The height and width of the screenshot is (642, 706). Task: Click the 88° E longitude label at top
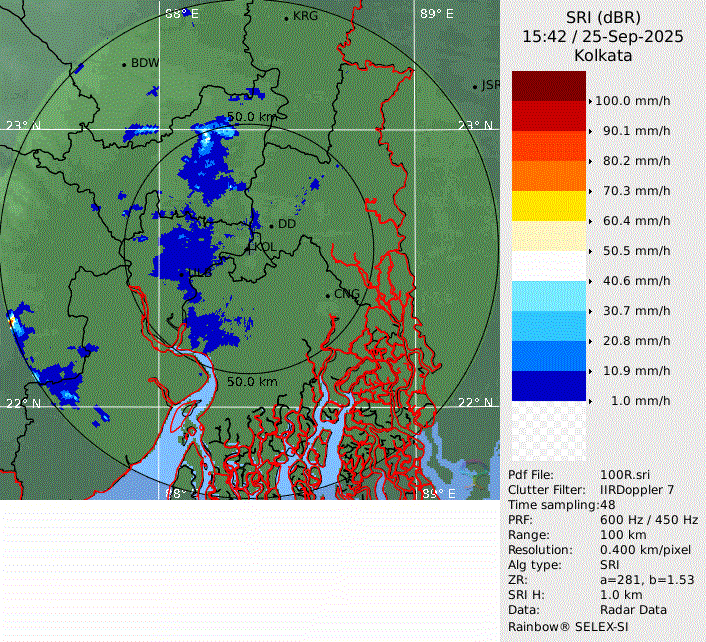coord(182,13)
